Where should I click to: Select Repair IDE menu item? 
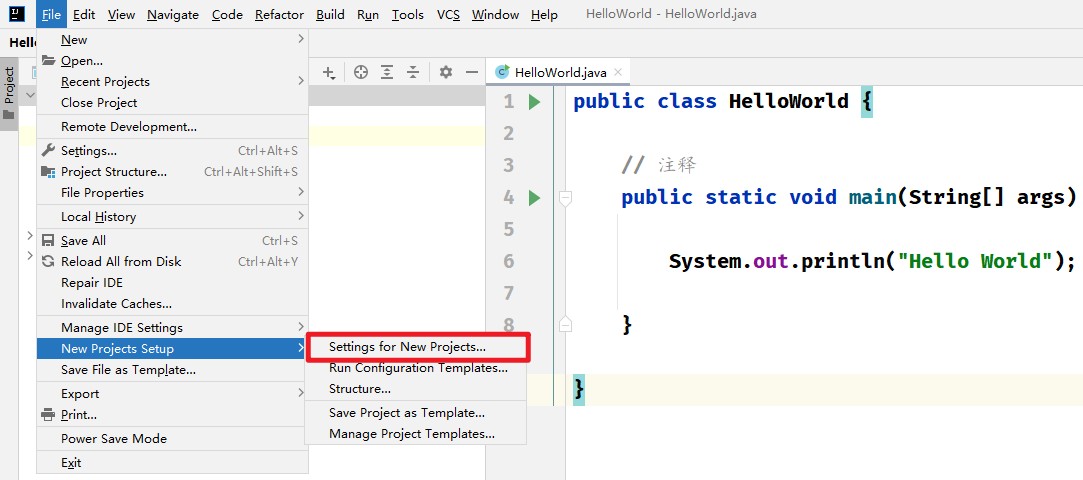pyautogui.click(x=172, y=282)
